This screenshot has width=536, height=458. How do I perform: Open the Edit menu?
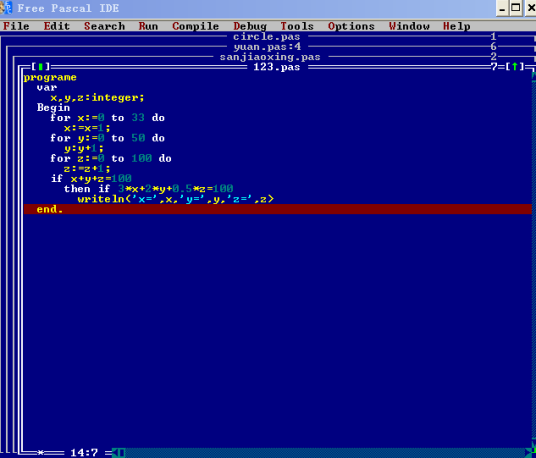pos(57,26)
